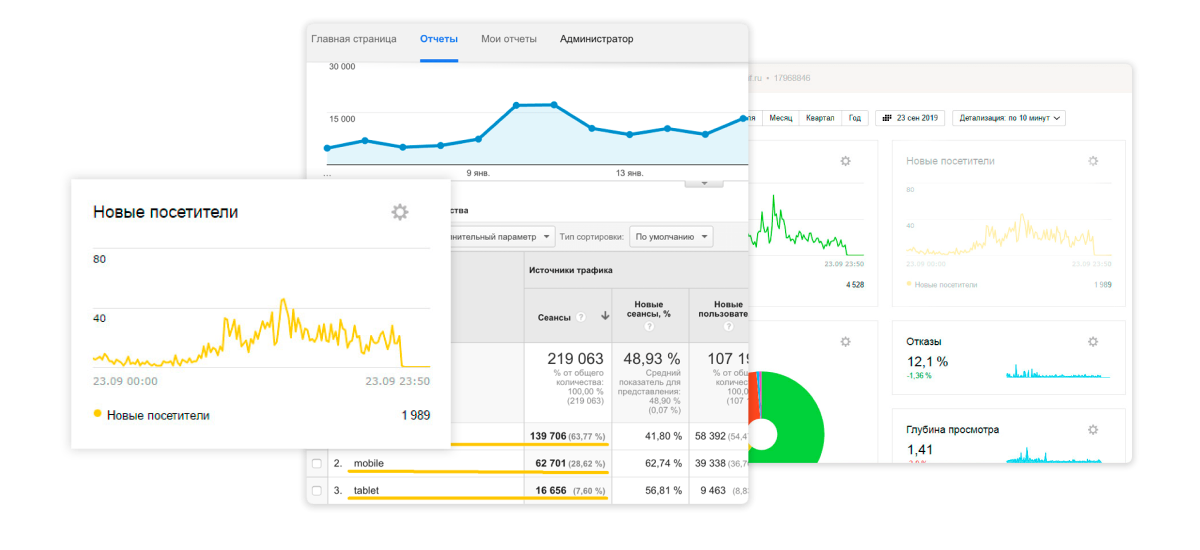Screen dimensions: 1200x550
Task: Tick the checkbox for the tablet row
Action: point(317,491)
